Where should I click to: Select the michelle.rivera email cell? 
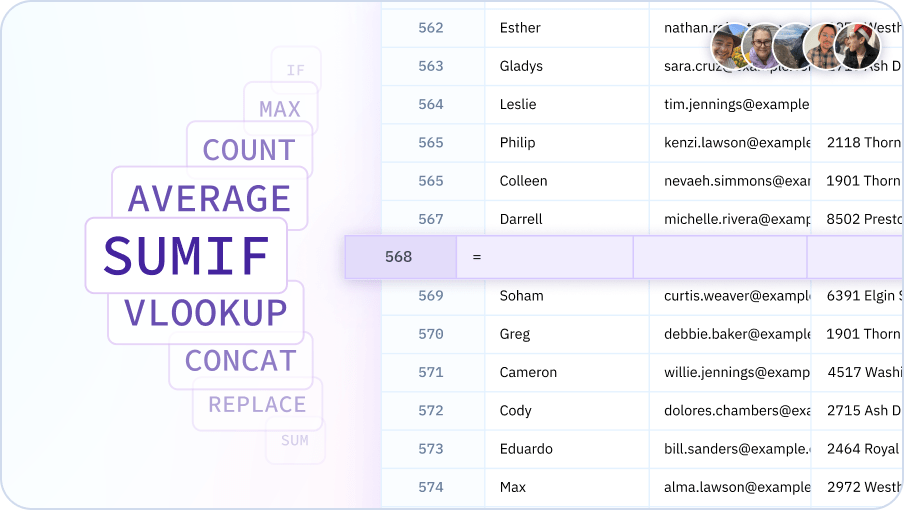pos(730,219)
